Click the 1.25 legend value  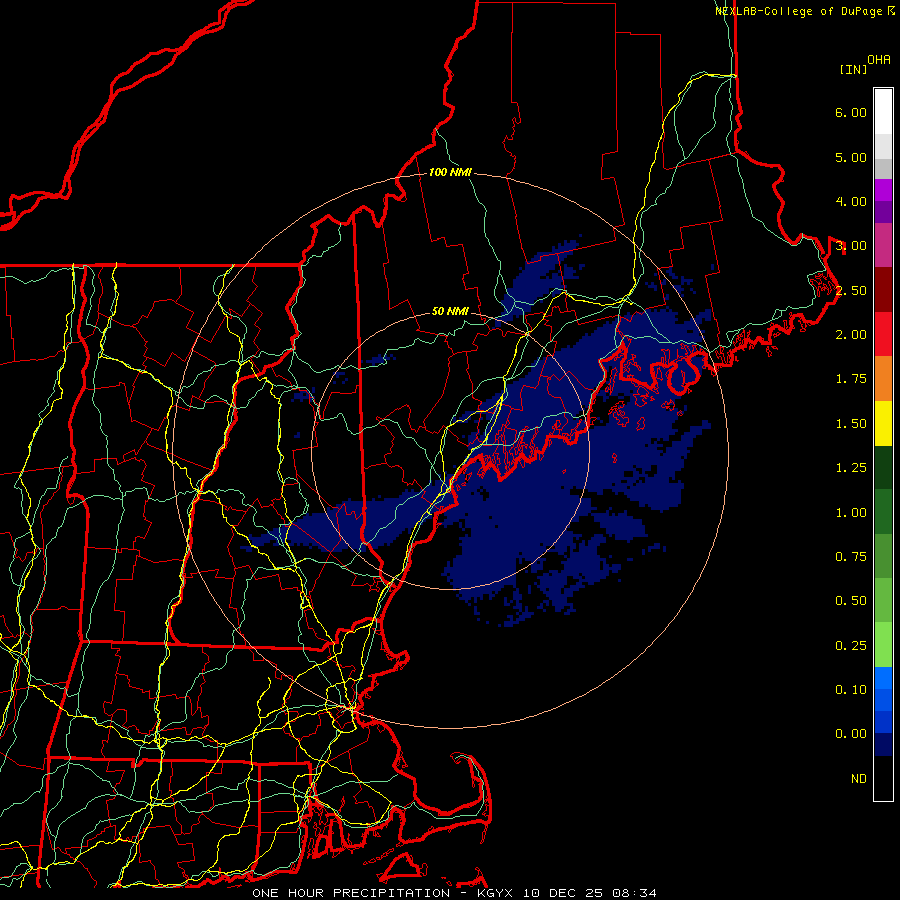(x=851, y=468)
